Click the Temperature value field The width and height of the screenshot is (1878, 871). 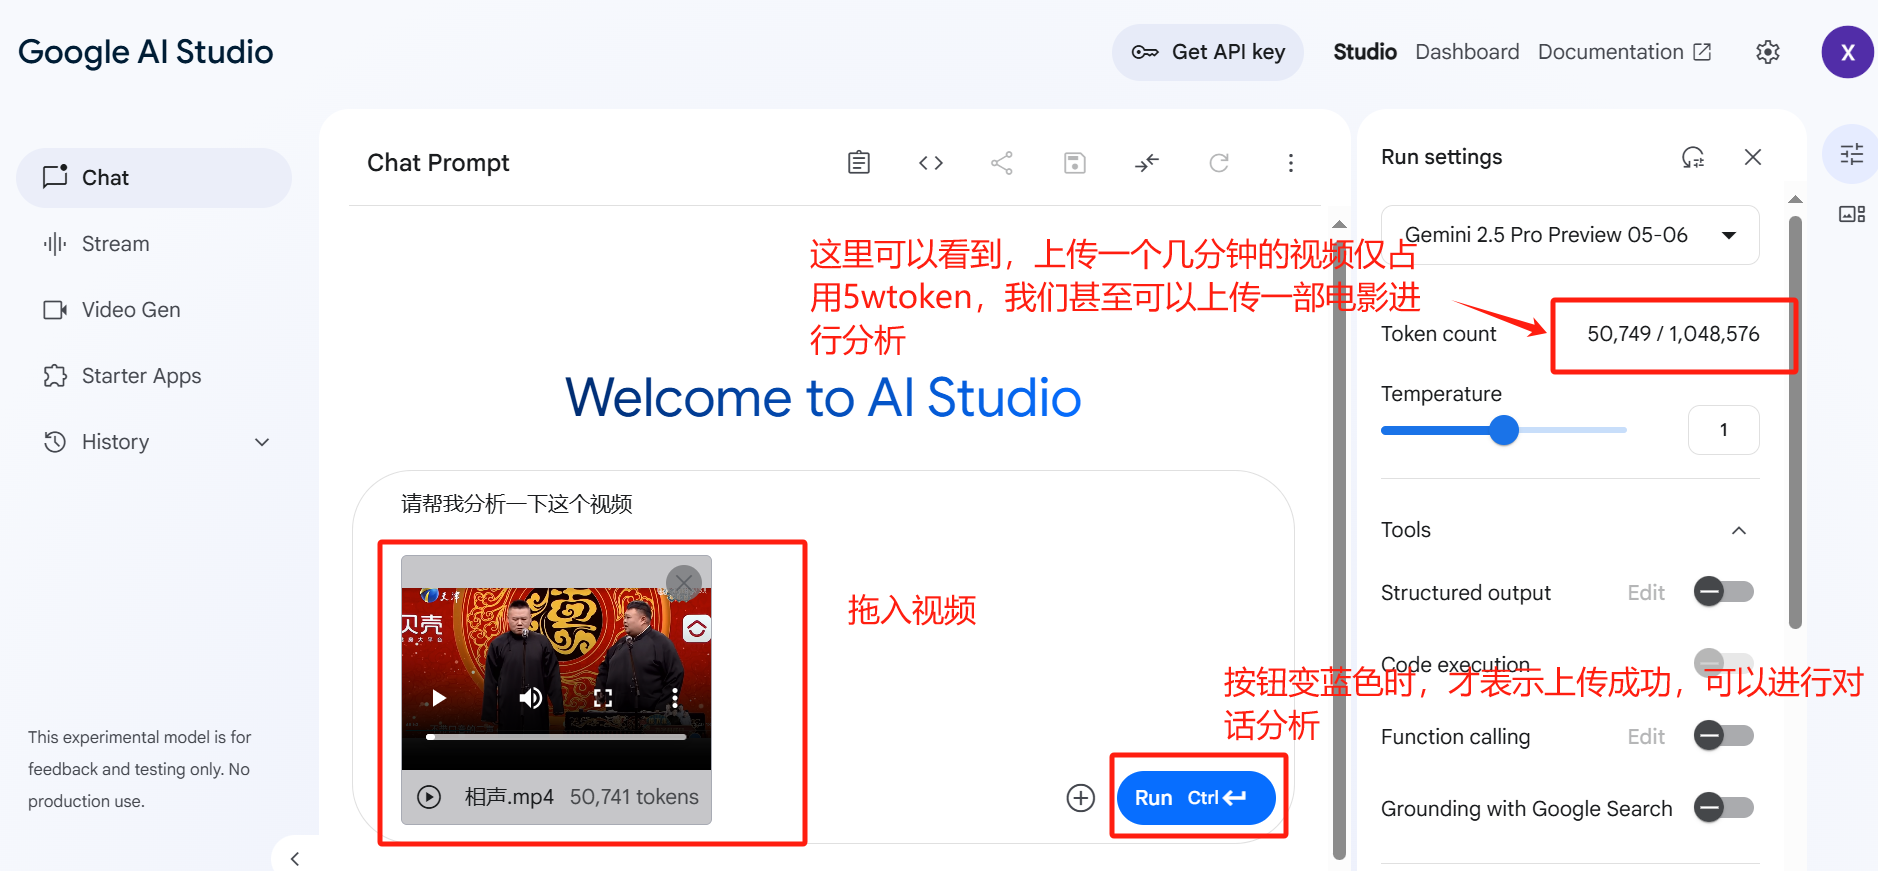coord(1724,430)
